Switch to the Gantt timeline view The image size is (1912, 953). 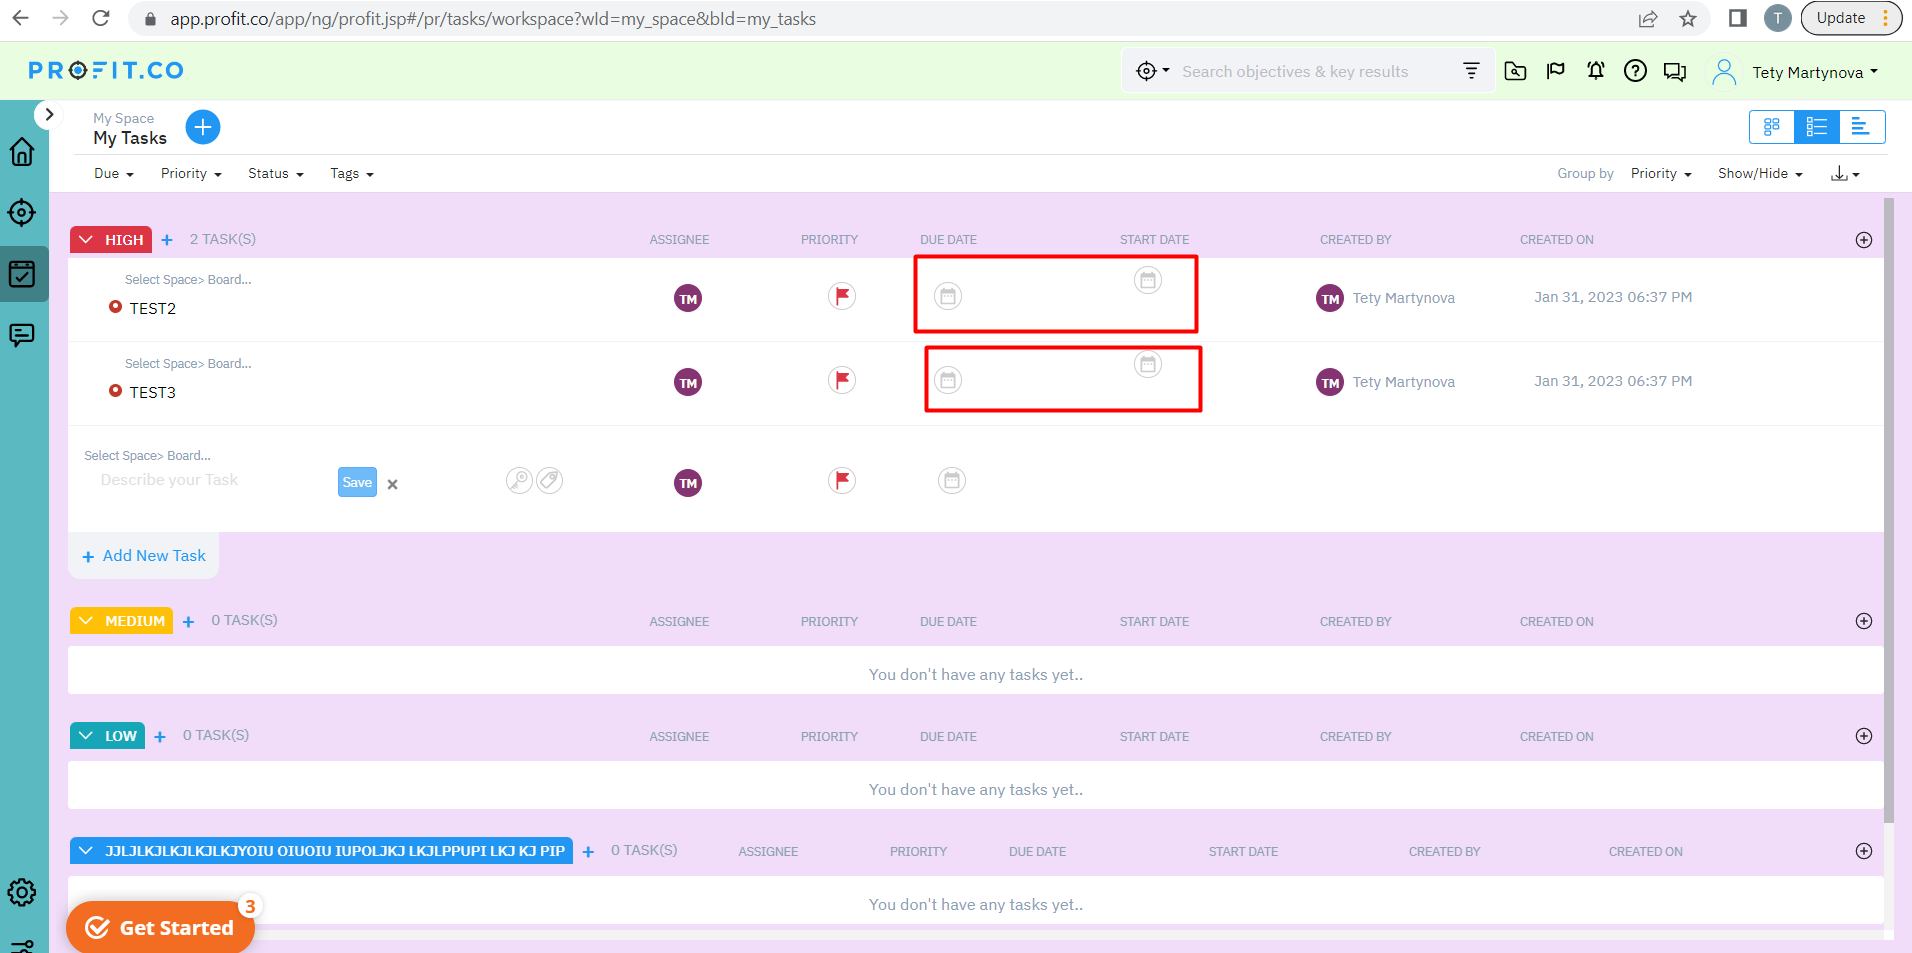pyautogui.click(x=1862, y=127)
